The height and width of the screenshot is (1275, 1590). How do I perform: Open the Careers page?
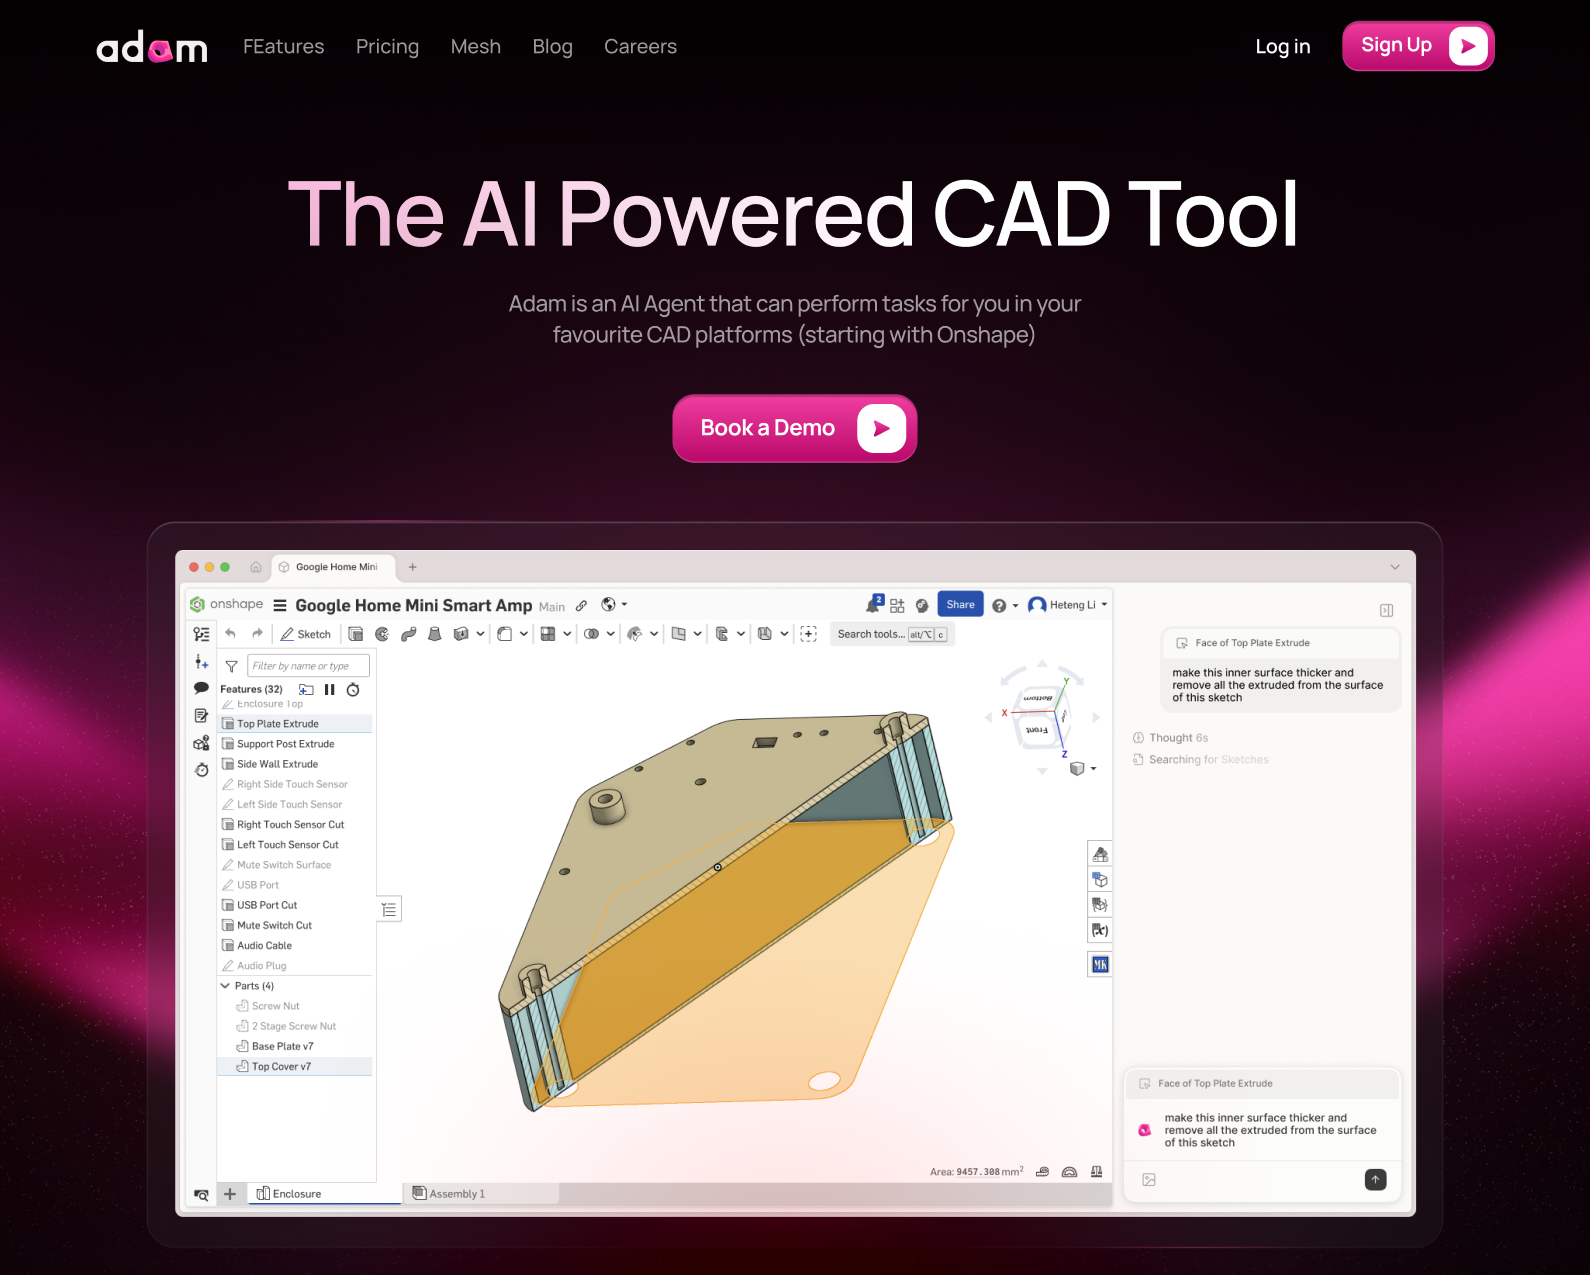pos(640,47)
